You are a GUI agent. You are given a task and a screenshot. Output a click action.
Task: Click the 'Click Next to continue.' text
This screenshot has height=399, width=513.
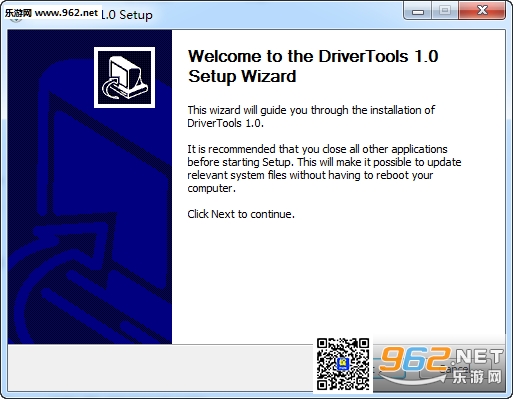pyautogui.click(x=241, y=214)
